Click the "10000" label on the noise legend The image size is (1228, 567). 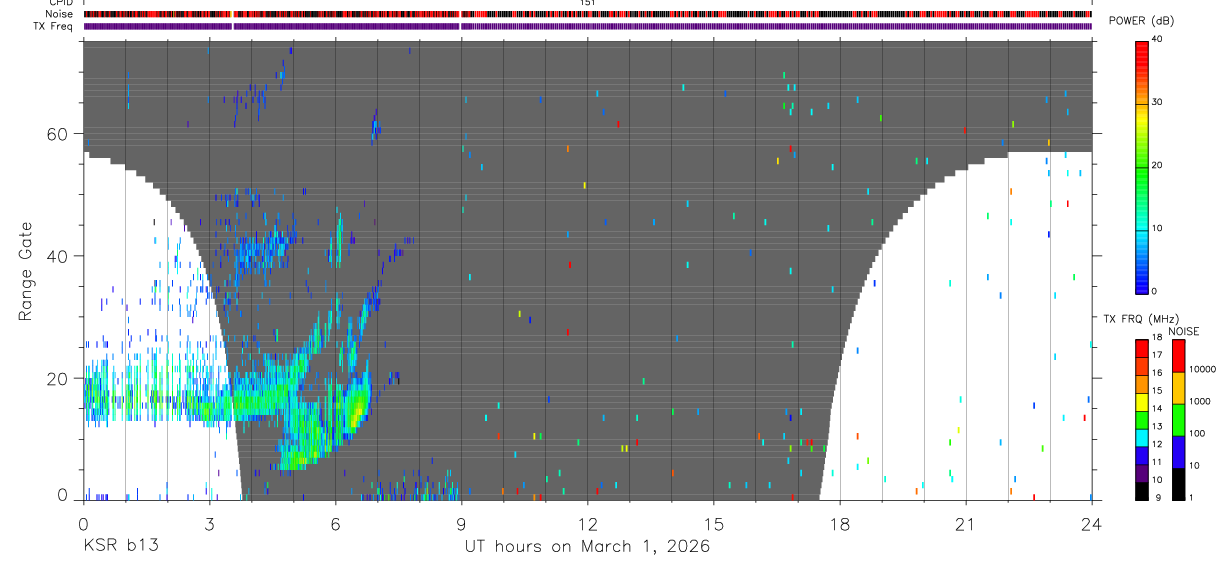pyautogui.click(x=1203, y=369)
